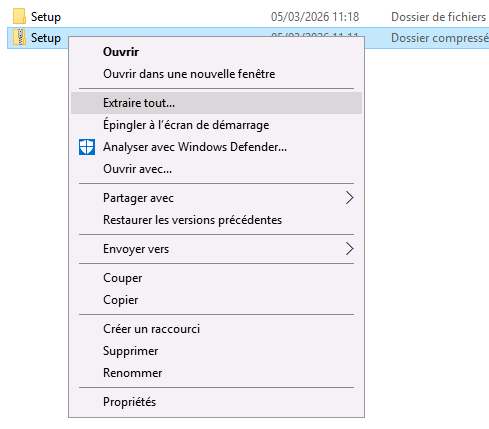Click the Setup folder icon
489x429 pixels.
(19, 16)
